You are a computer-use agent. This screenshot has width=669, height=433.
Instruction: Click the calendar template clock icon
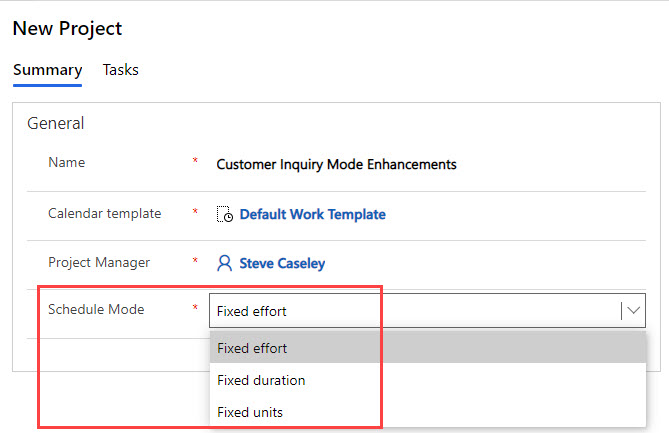pyautogui.click(x=224, y=214)
